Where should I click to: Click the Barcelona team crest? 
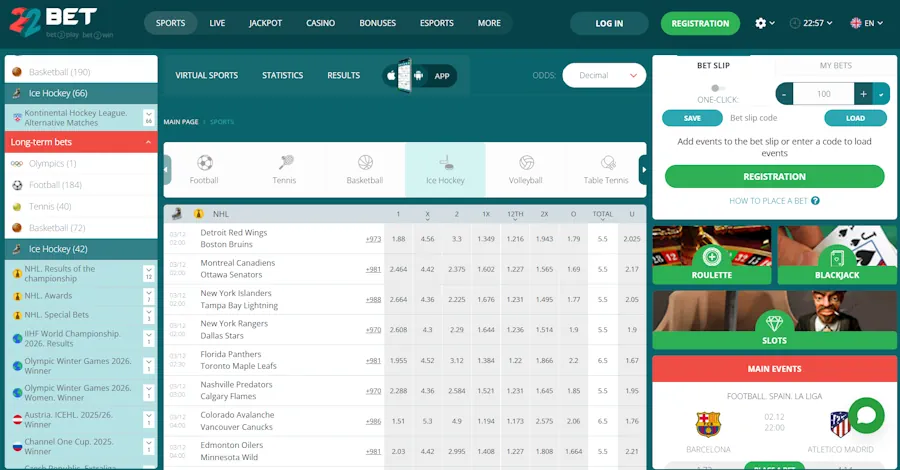[x=708, y=425]
